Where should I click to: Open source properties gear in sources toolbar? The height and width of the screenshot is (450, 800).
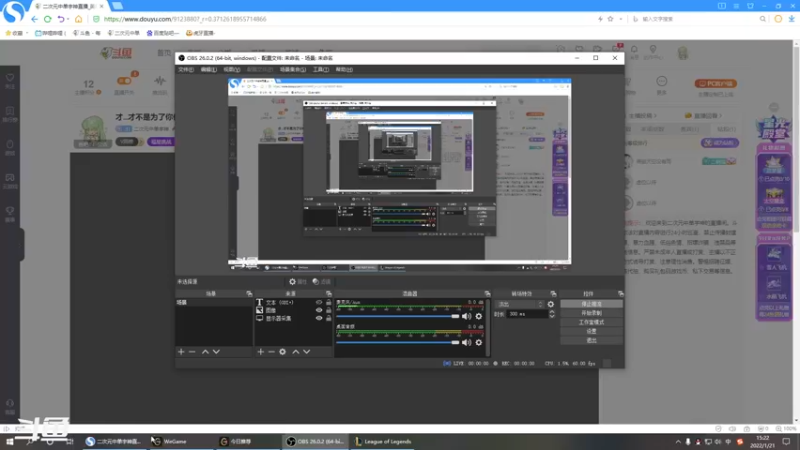point(283,352)
